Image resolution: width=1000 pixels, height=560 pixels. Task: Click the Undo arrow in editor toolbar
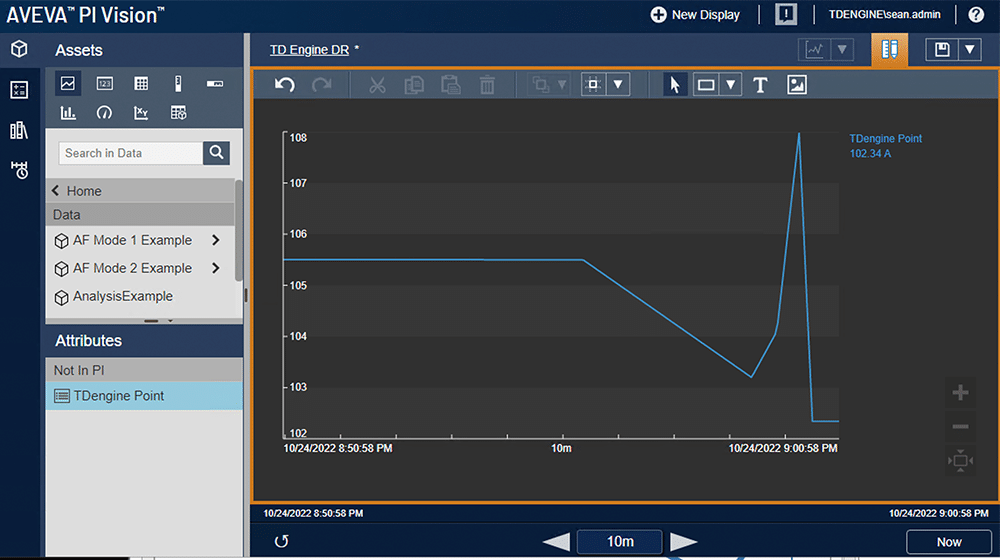(285, 85)
